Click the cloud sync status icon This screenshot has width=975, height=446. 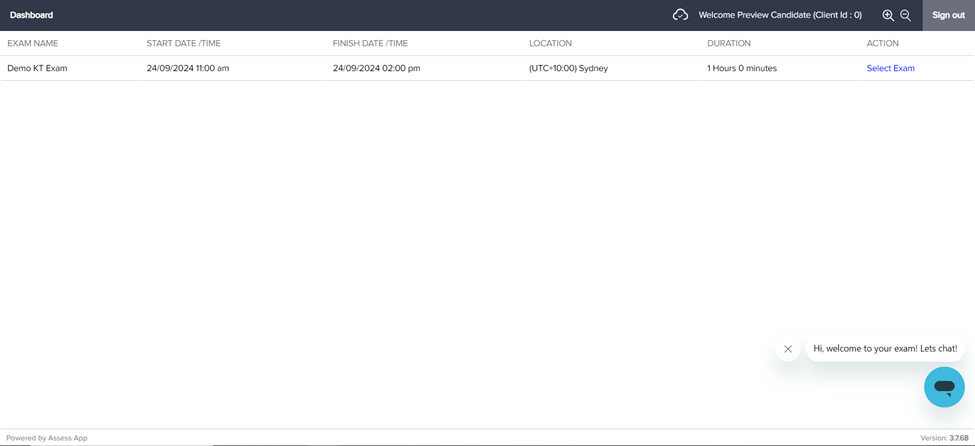tap(680, 15)
